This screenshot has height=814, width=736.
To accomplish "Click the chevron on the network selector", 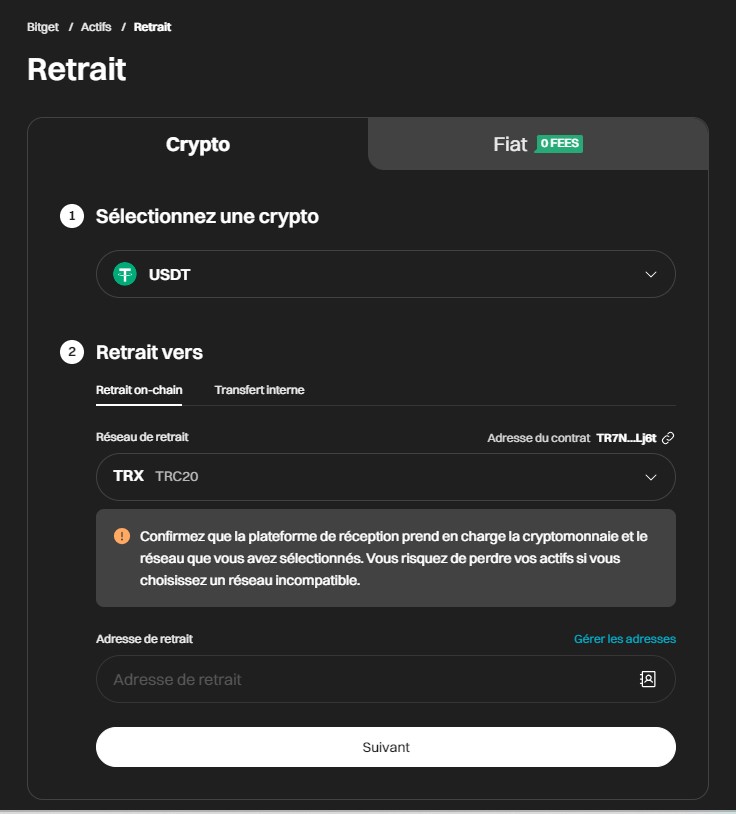I will 651,477.
